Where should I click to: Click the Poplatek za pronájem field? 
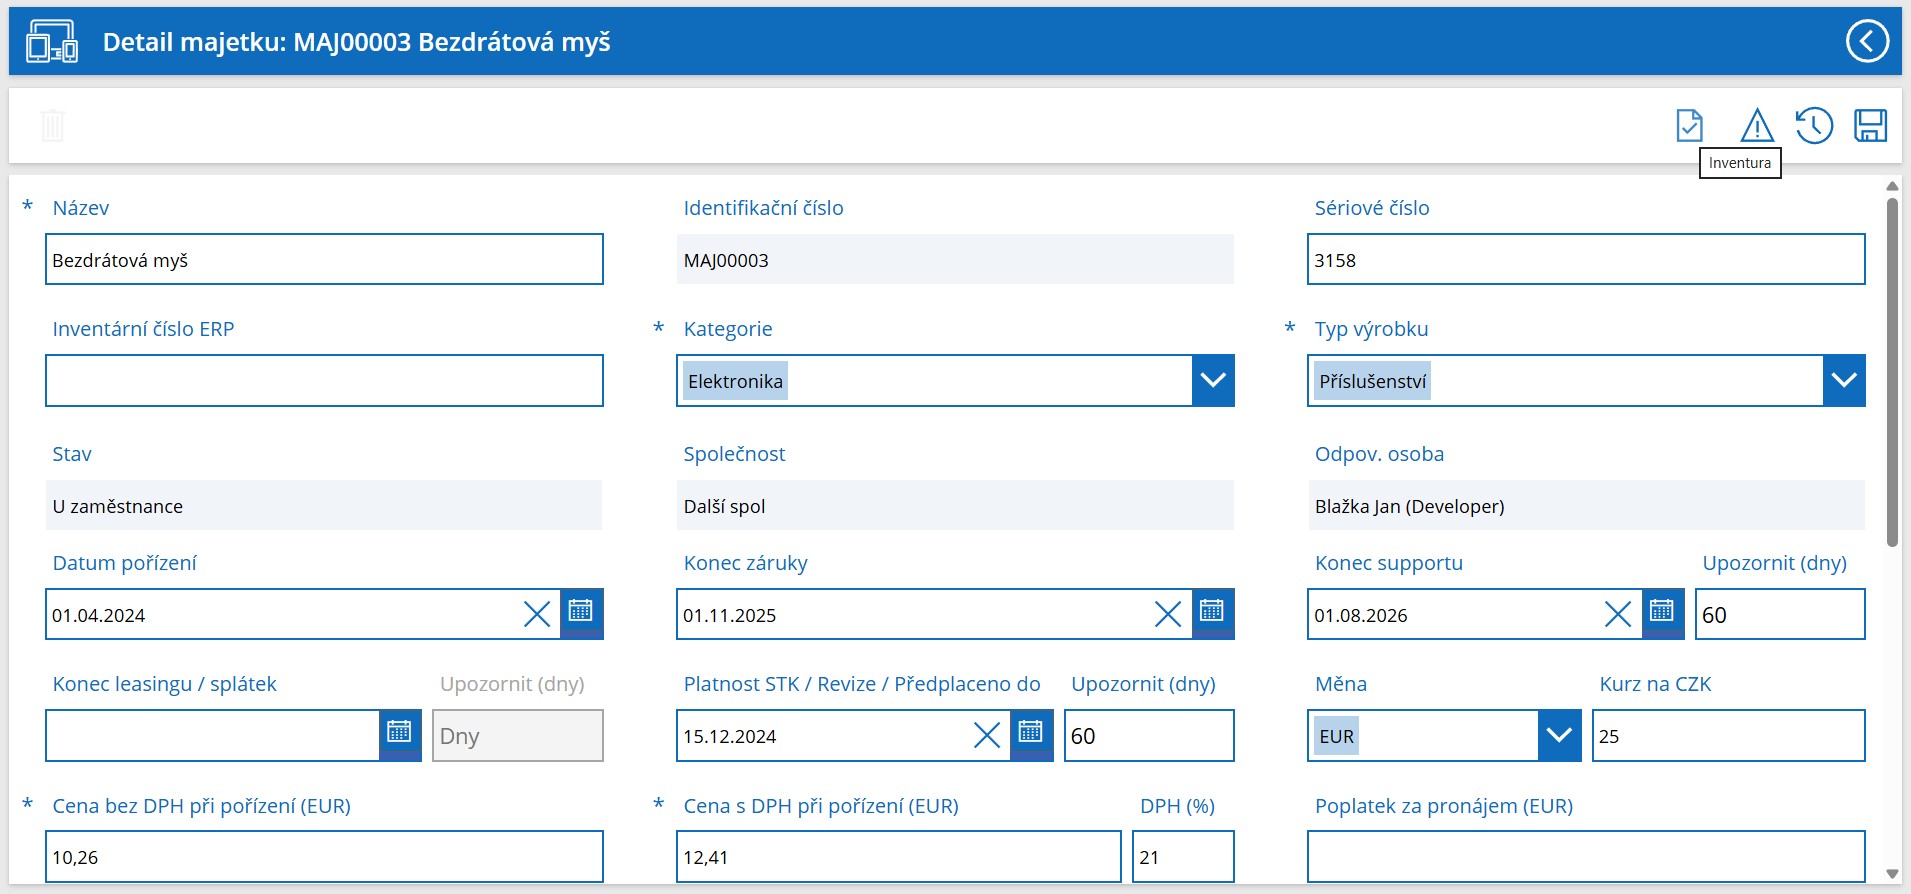pos(1586,857)
